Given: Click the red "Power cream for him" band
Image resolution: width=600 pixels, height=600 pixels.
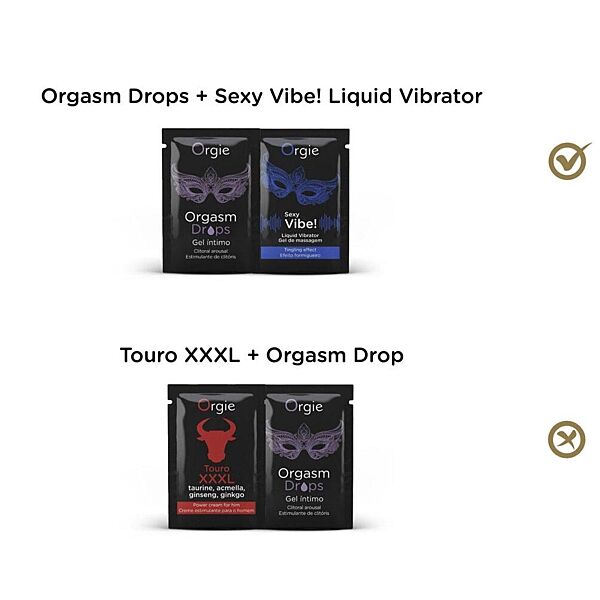Looking at the screenshot, I should (216, 508).
